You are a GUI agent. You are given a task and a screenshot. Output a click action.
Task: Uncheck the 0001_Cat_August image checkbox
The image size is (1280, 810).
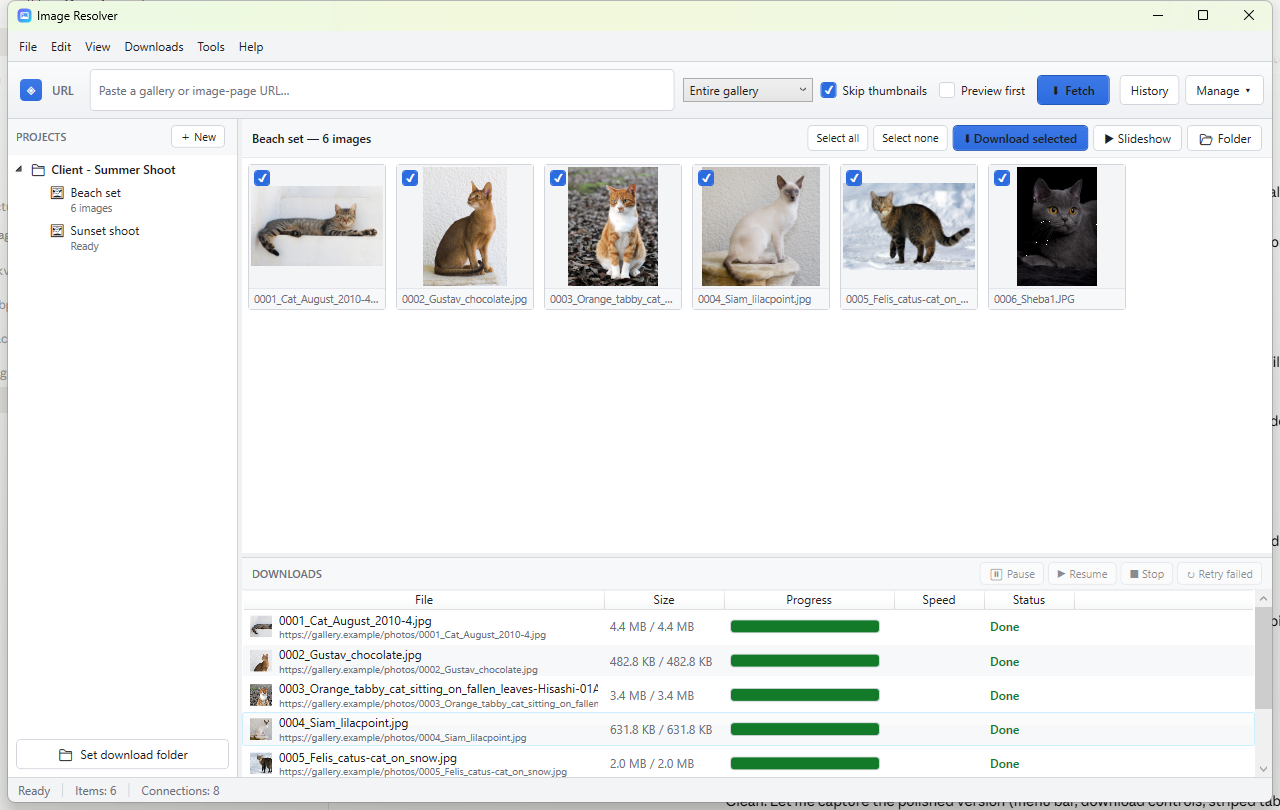(262, 178)
